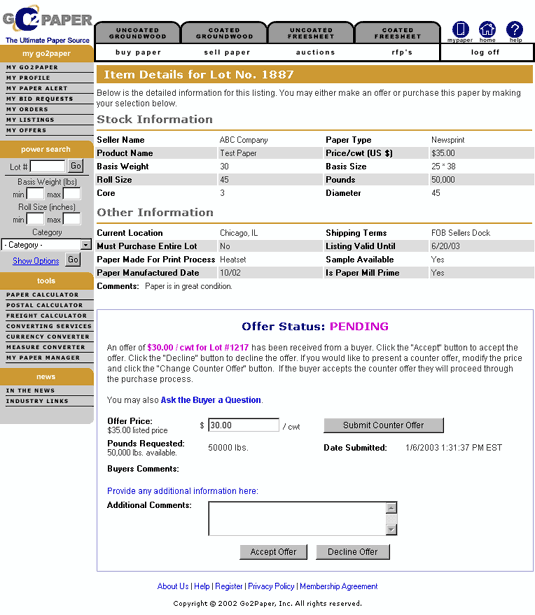Click Go next to Show Options
Viewport: 535px width, 615px height.
tap(73, 260)
